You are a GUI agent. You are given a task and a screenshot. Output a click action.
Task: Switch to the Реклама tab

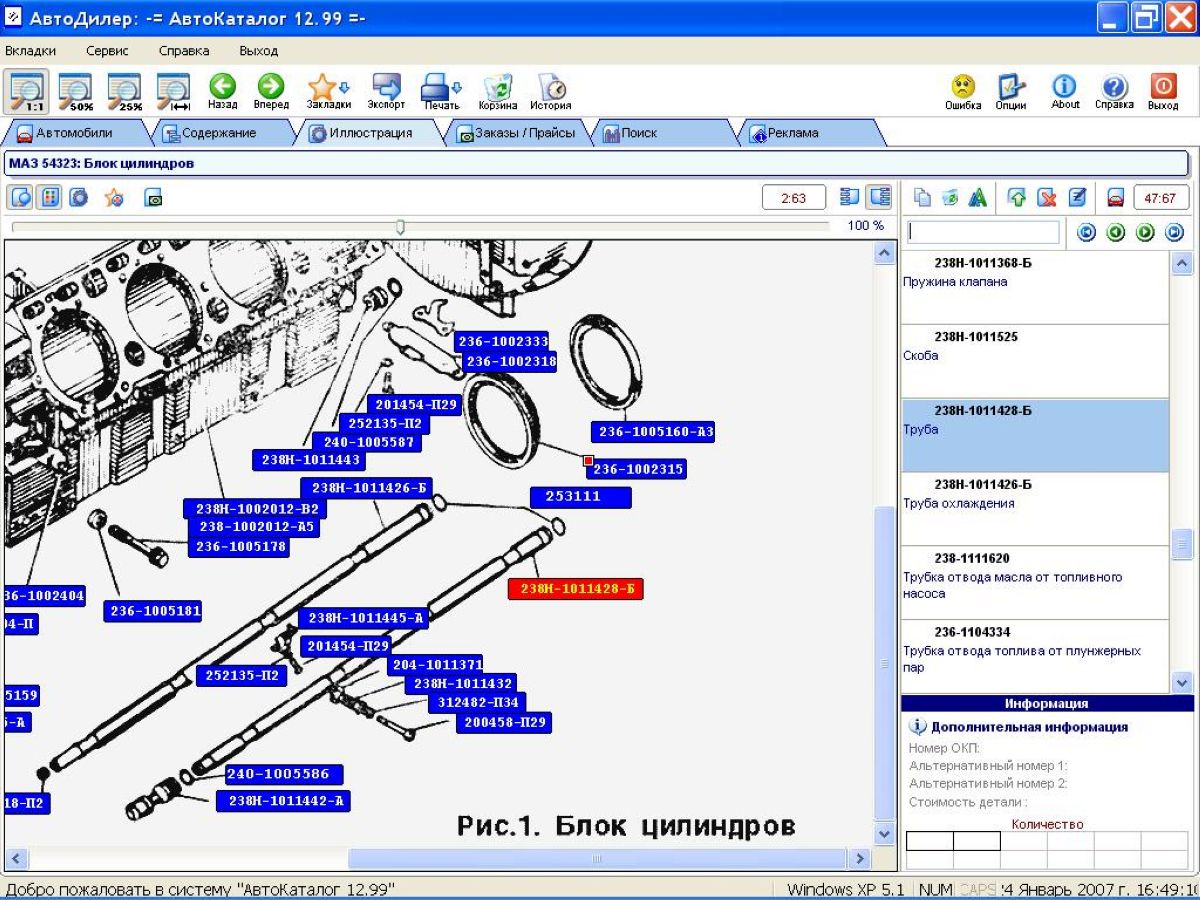[x=812, y=132]
